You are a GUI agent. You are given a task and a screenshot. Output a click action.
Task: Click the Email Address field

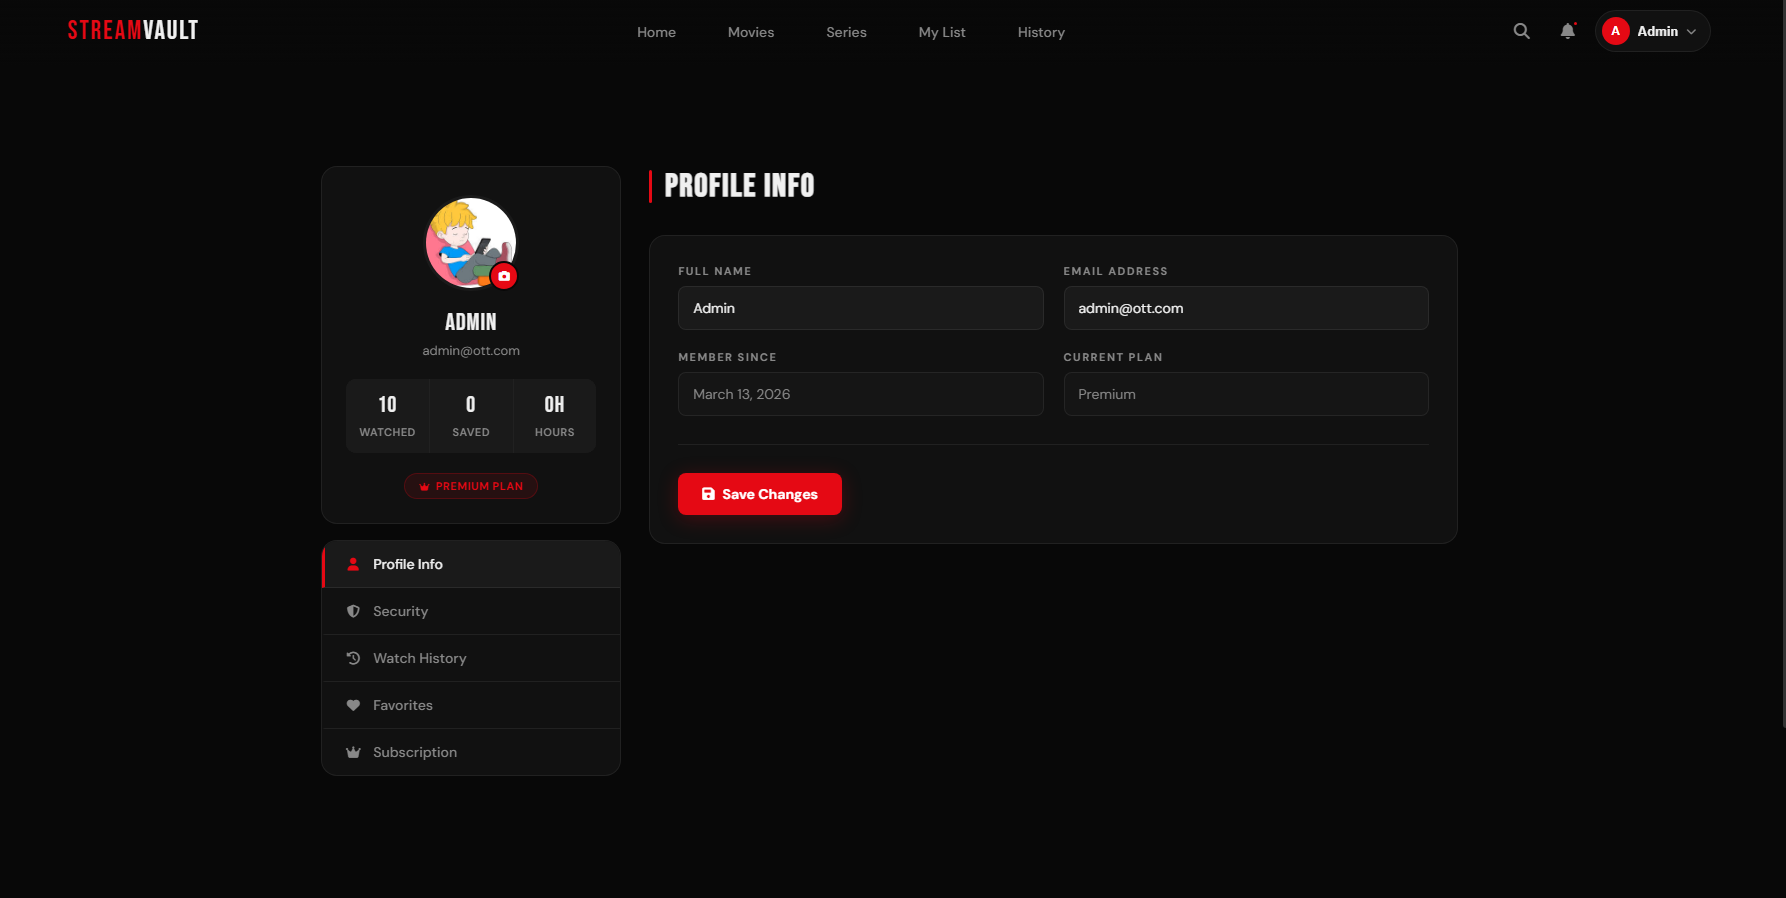click(x=1245, y=308)
